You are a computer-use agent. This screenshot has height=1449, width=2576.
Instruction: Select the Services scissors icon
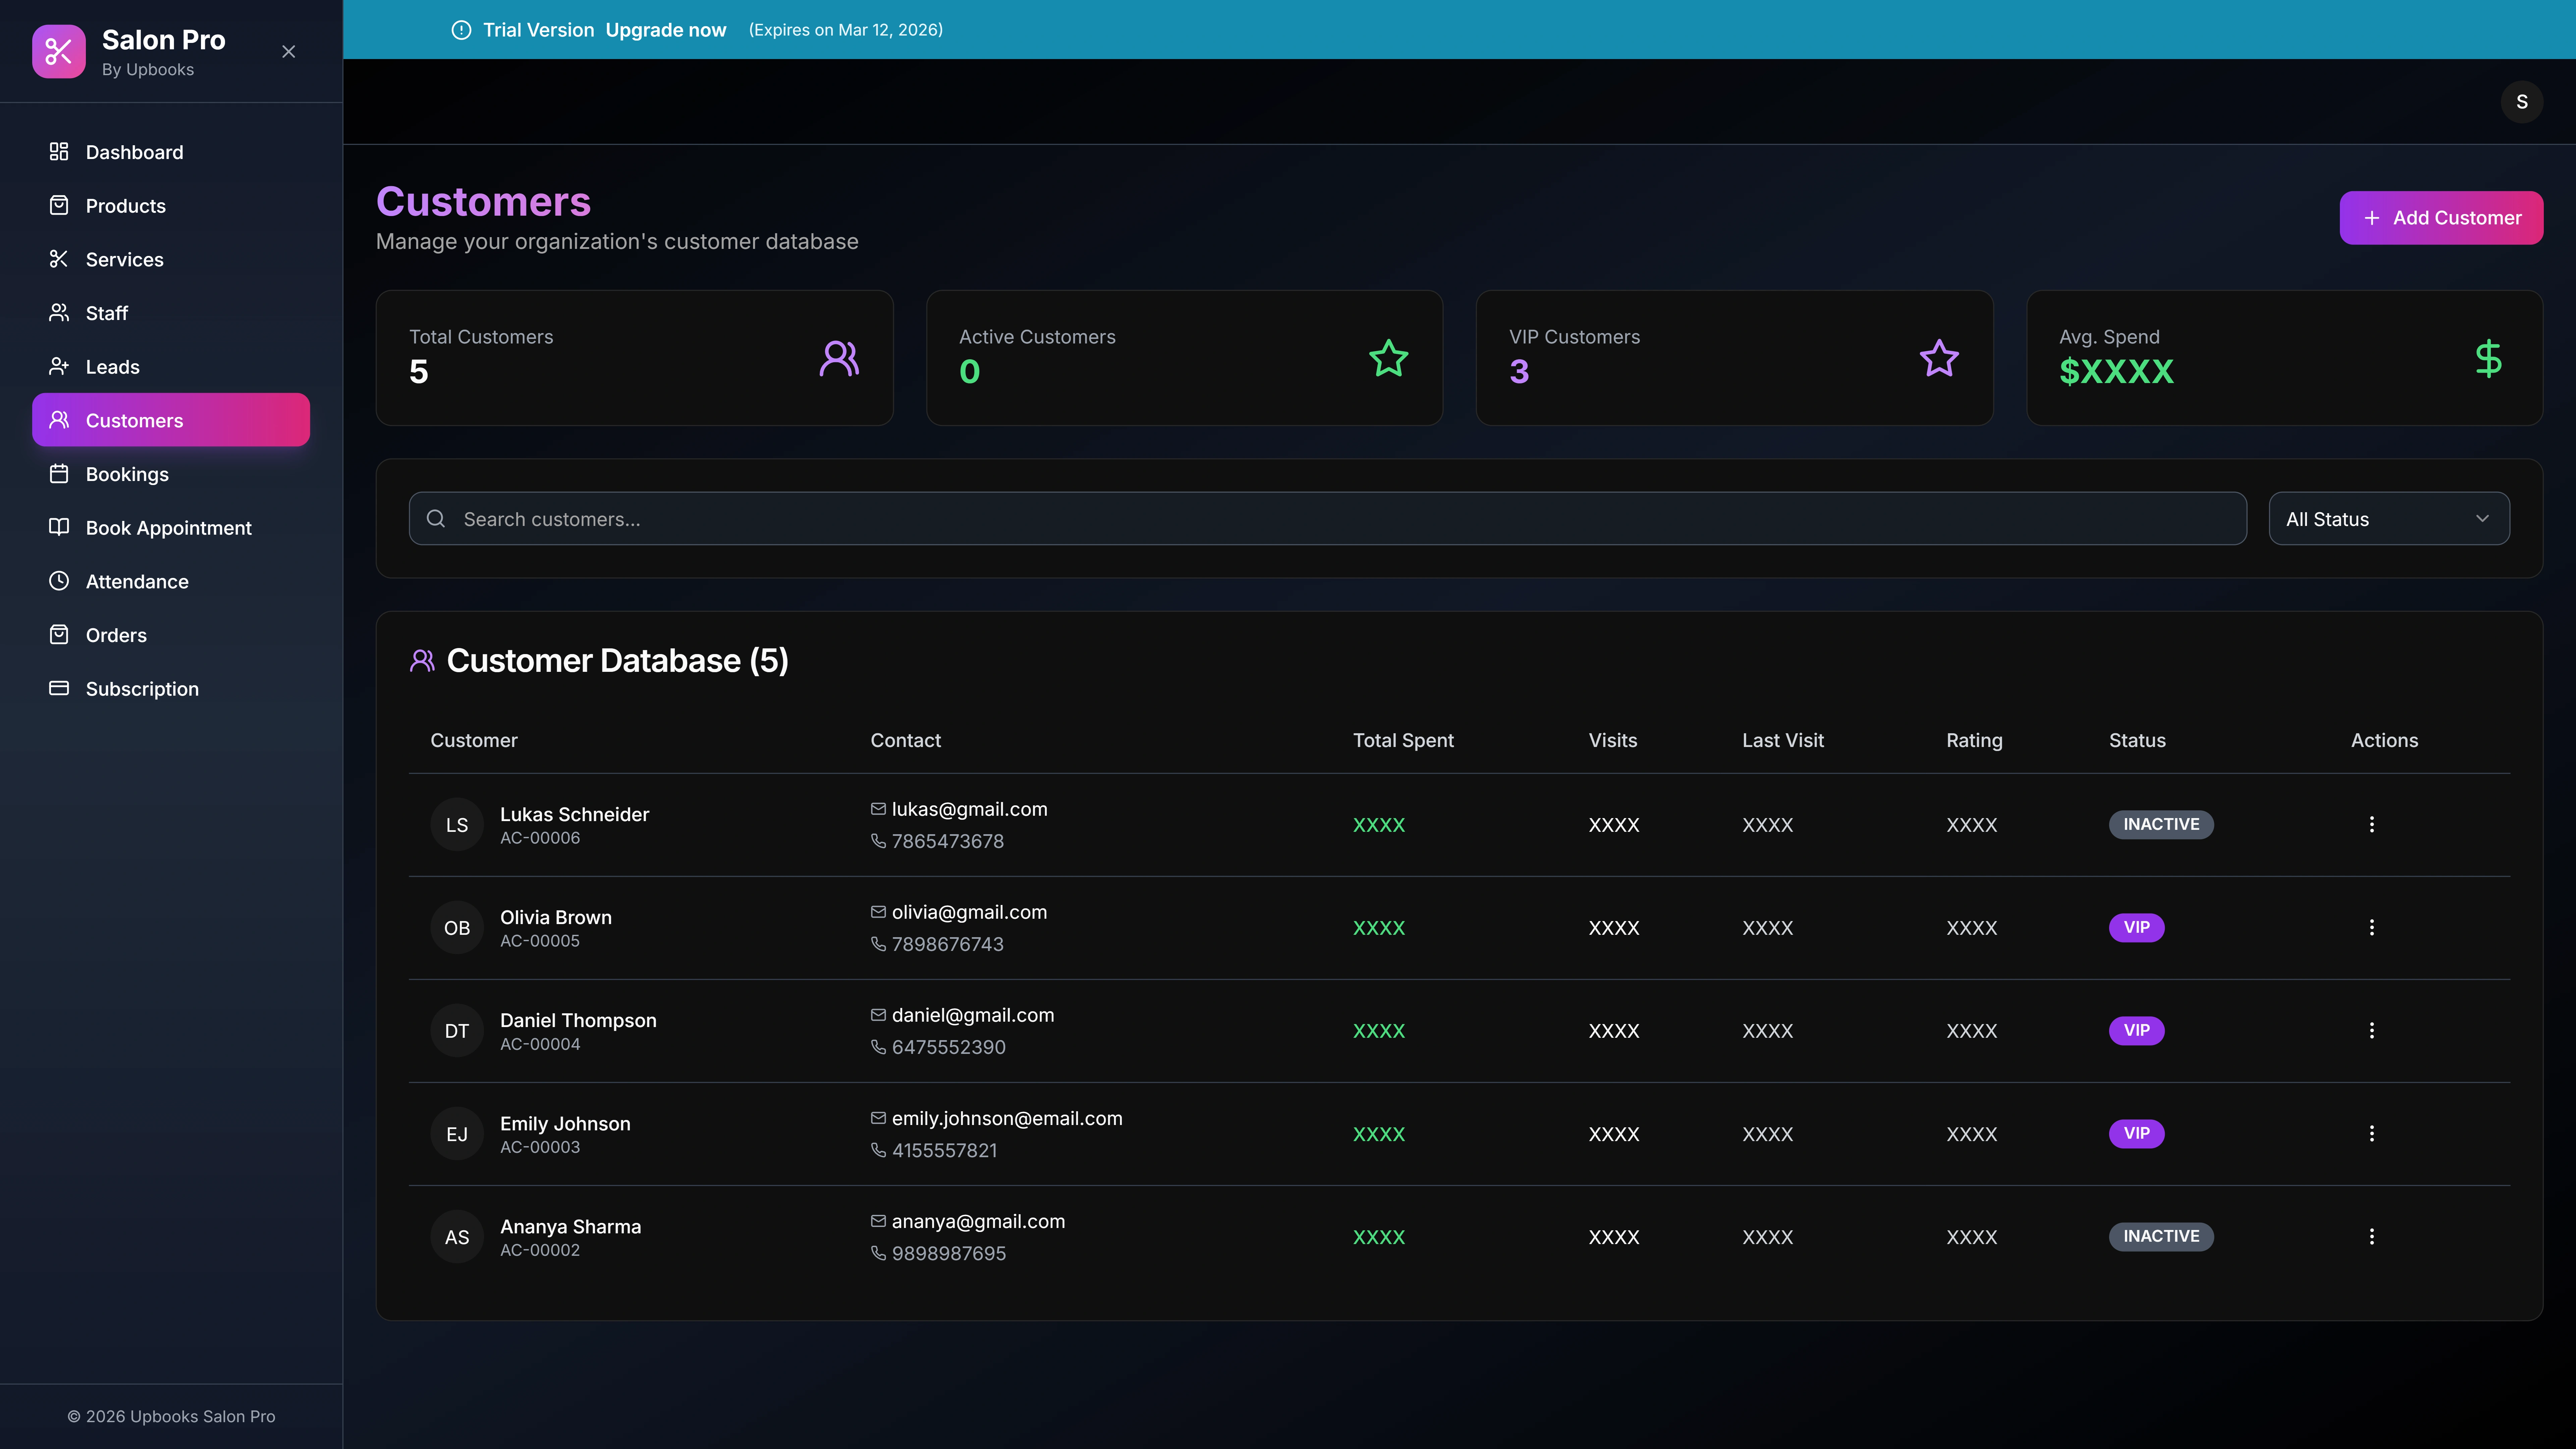coord(58,259)
